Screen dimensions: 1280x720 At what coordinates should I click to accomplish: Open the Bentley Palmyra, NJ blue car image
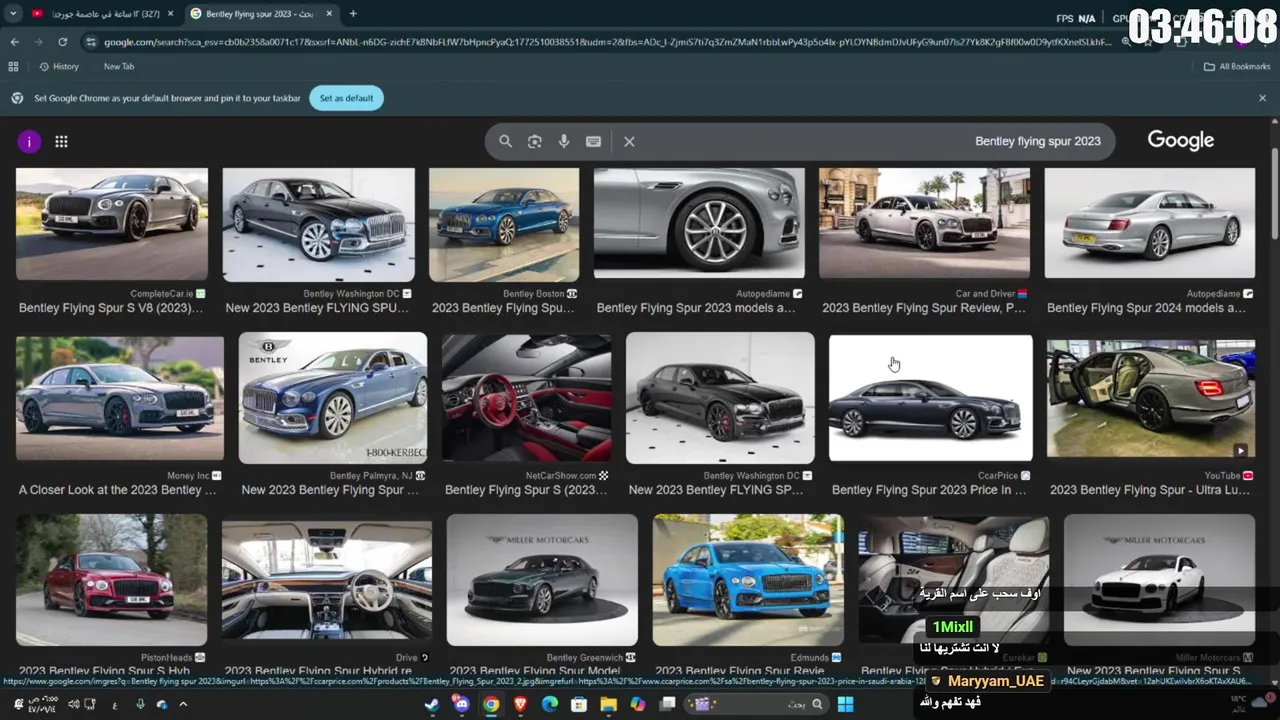pos(333,398)
